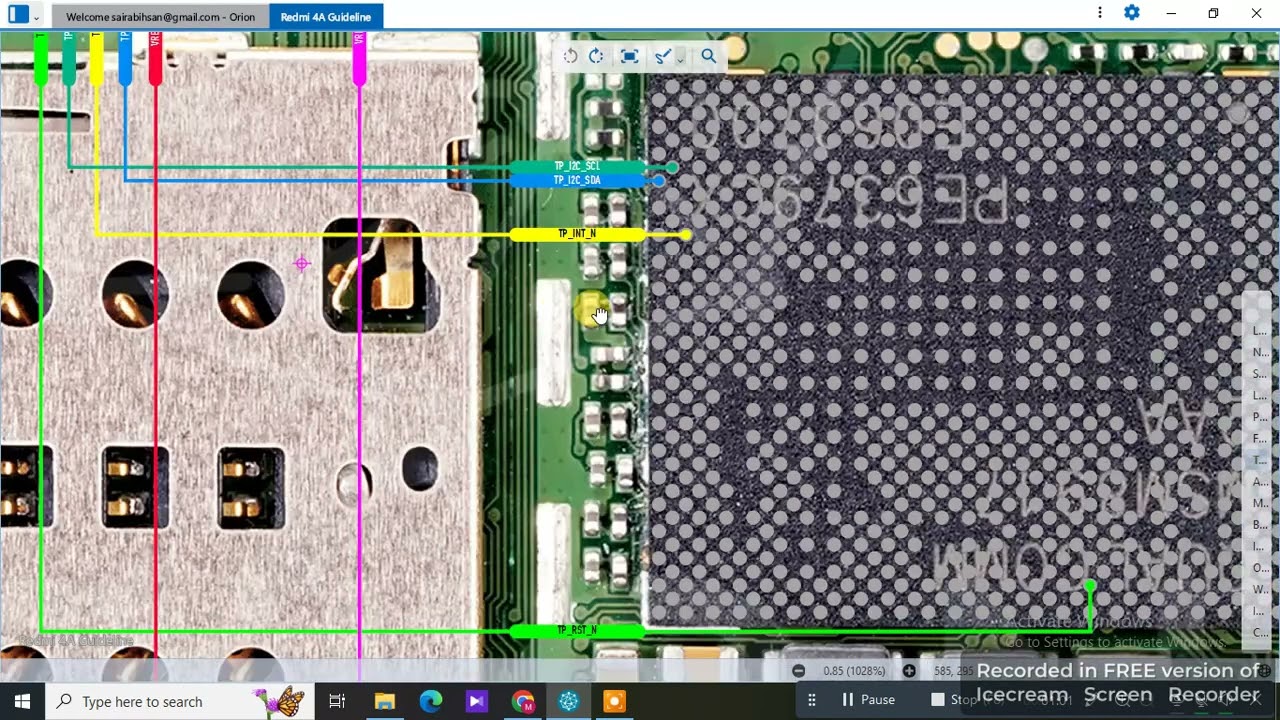Open the purple video app on taskbar
Image resolution: width=1280 pixels, height=720 pixels.
pos(477,701)
